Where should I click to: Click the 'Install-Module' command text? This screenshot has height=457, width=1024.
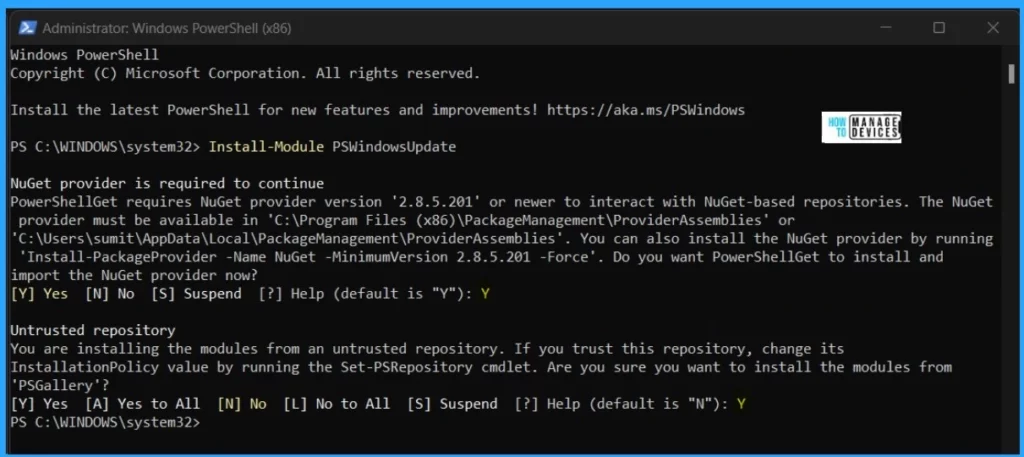(266, 147)
